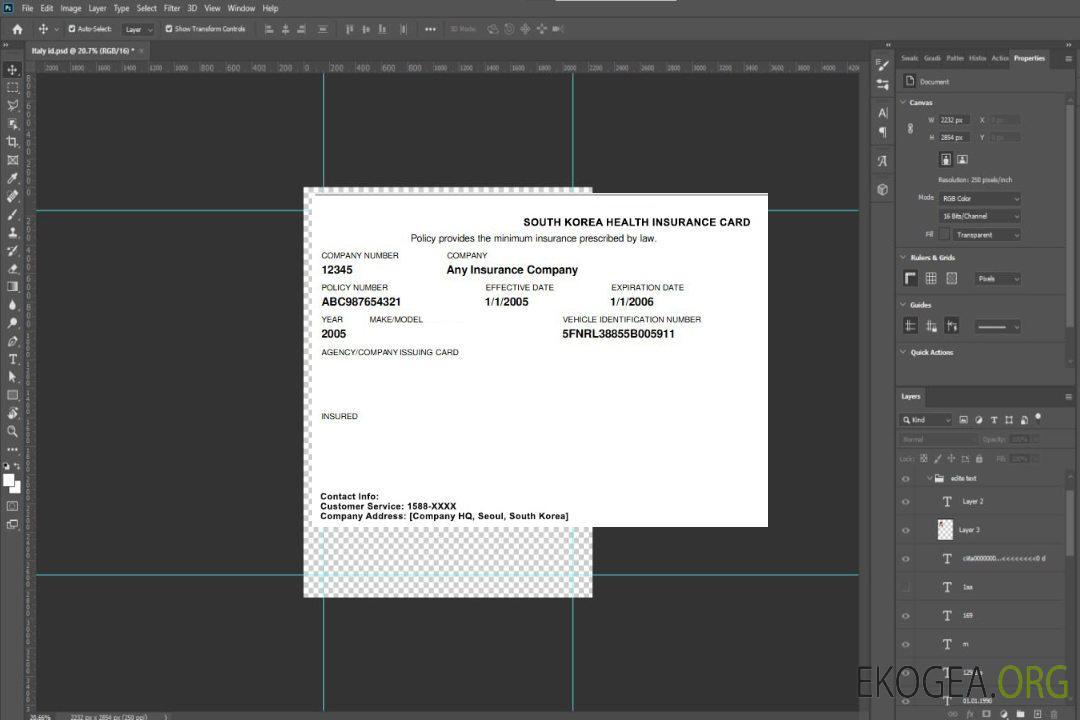Switch to the Actions panel tab
Screen dimensions: 1080x720
pyautogui.click(x=999, y=58)
